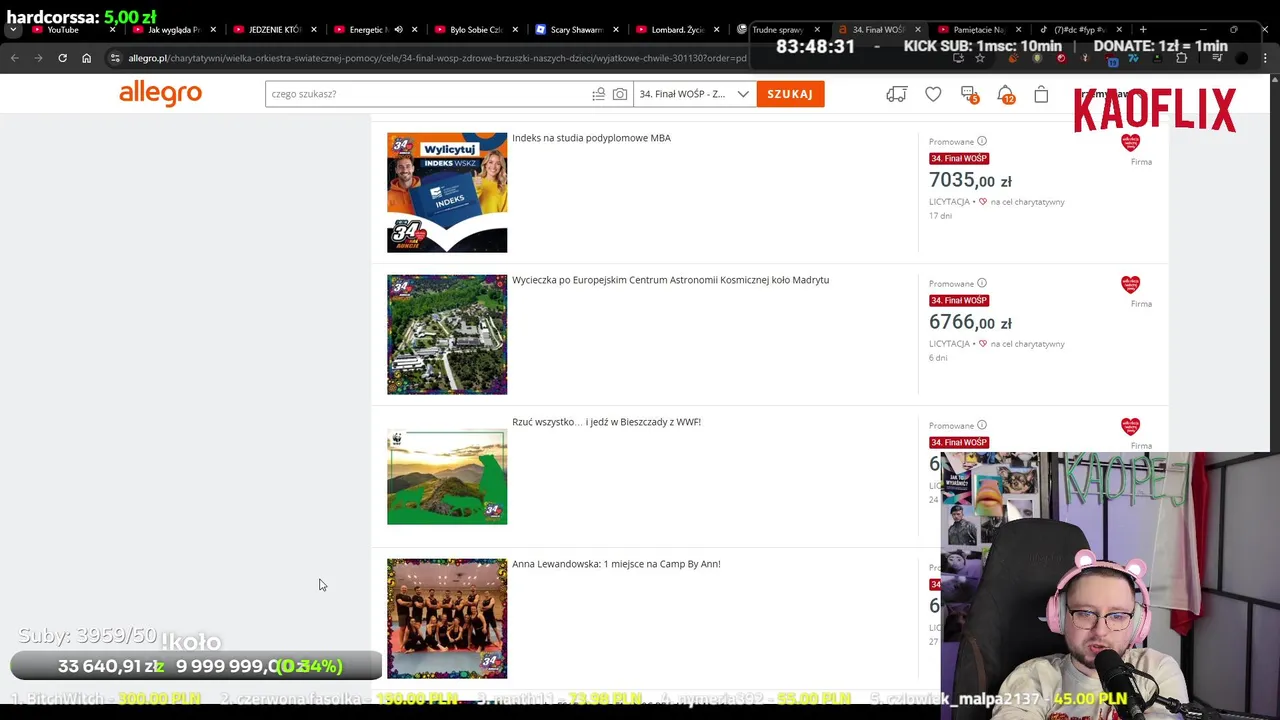Reload the page with the refresh icon
Screen dimensions: 1280x720
click(x=62, y=58)
